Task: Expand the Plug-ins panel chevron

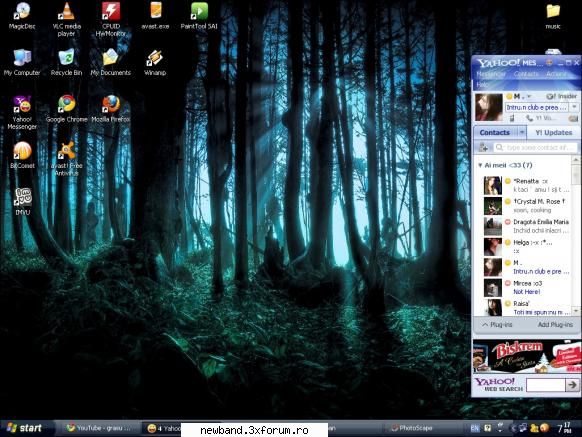Action: click(x=485, y=325)
